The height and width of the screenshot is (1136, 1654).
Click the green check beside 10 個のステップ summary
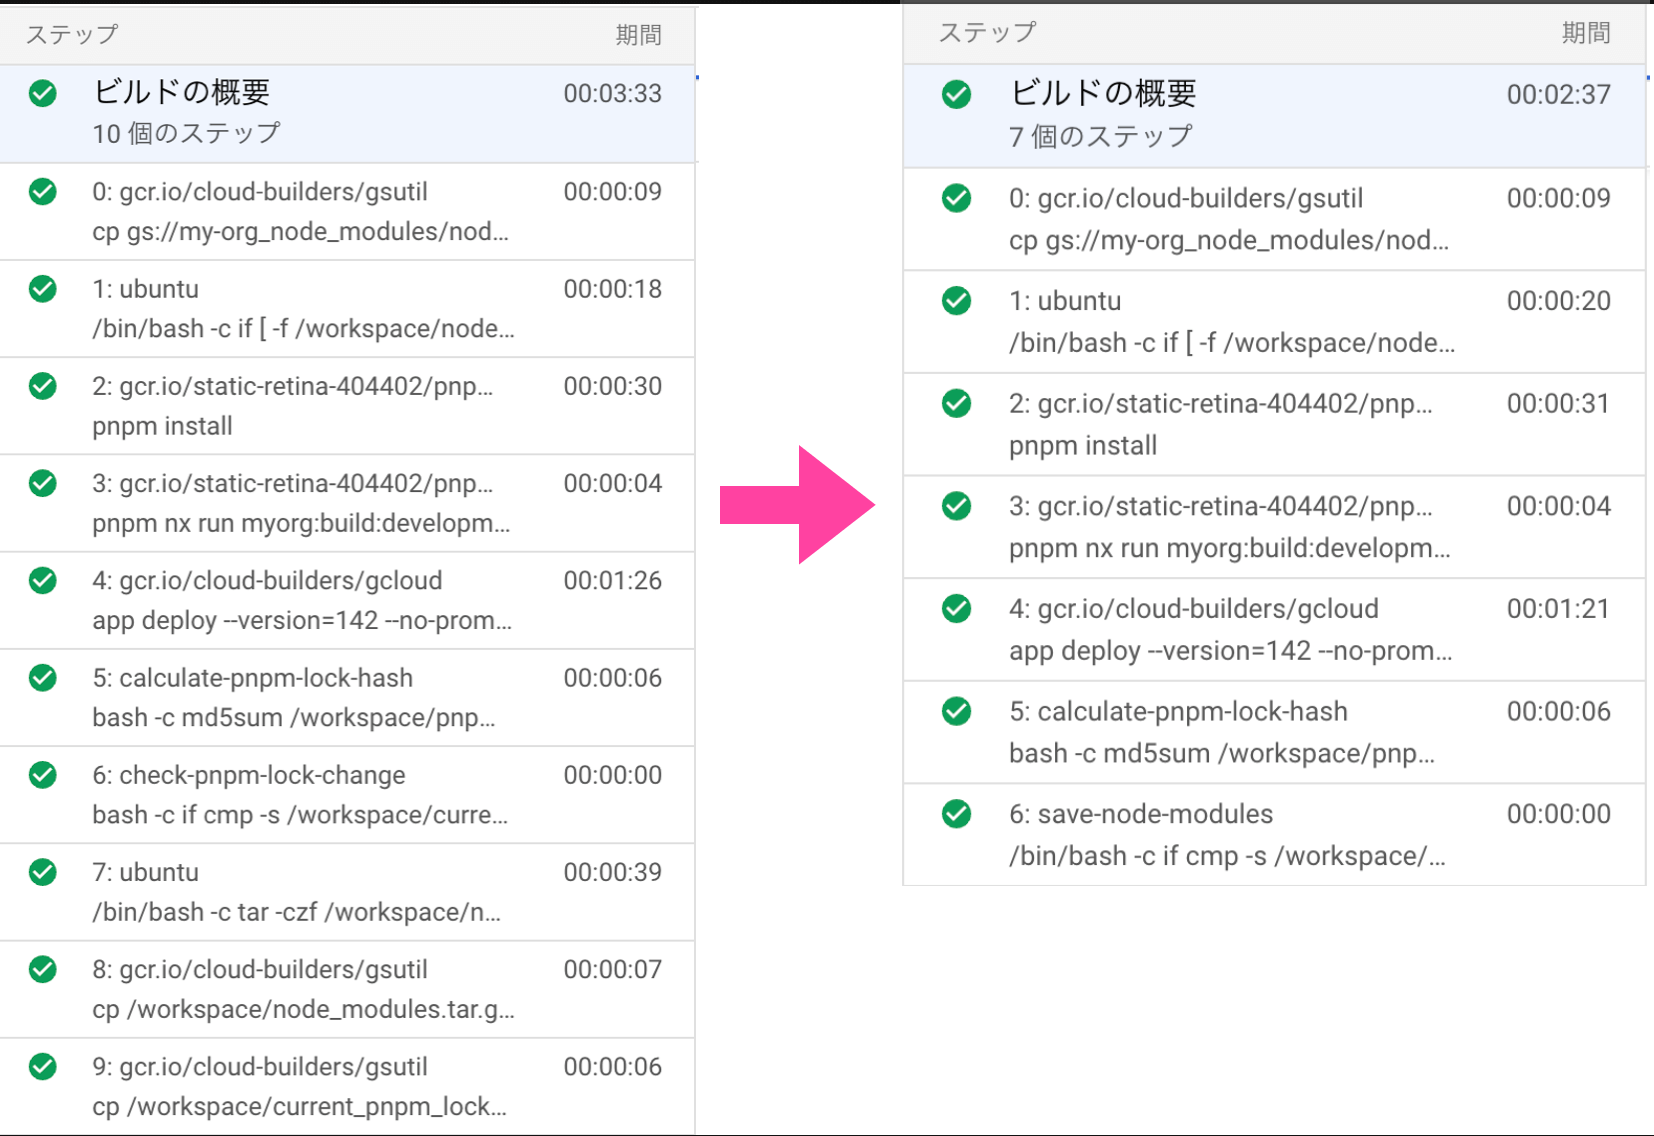click(43, 93)
